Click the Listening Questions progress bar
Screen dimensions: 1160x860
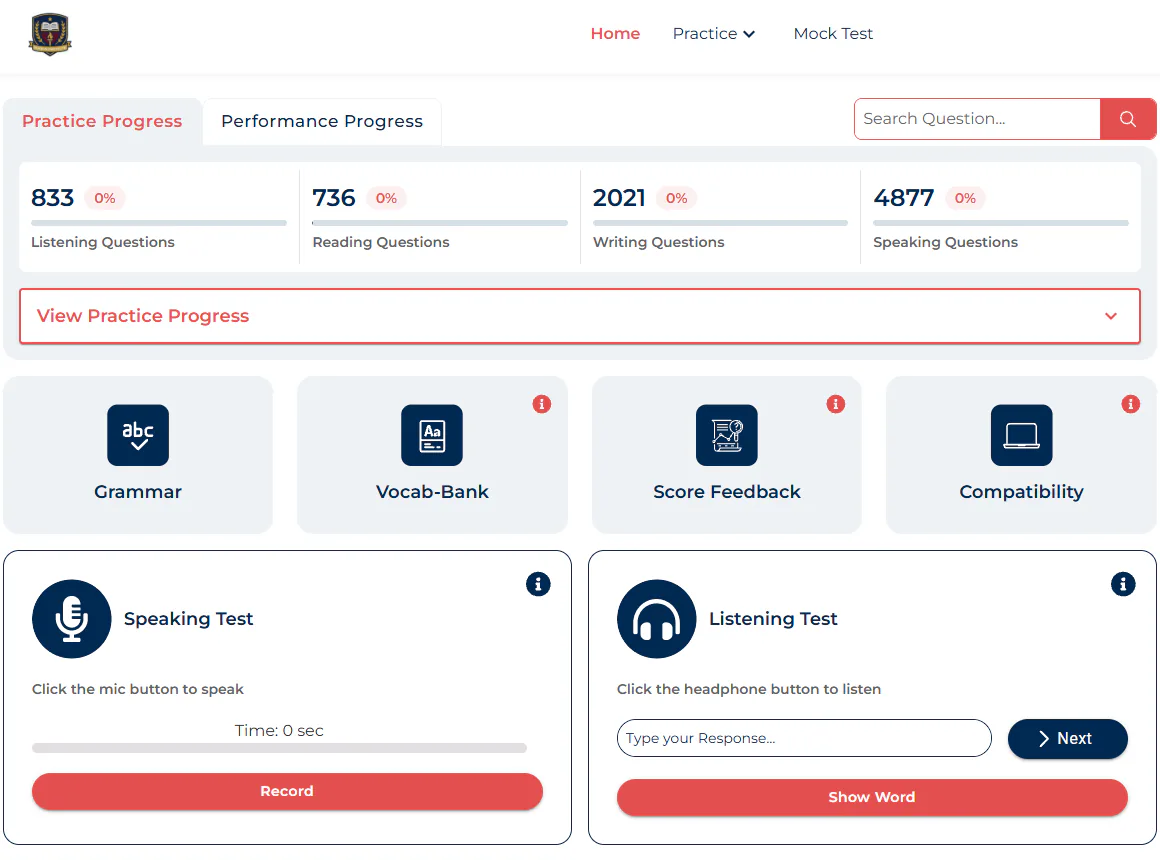point(158,223)
